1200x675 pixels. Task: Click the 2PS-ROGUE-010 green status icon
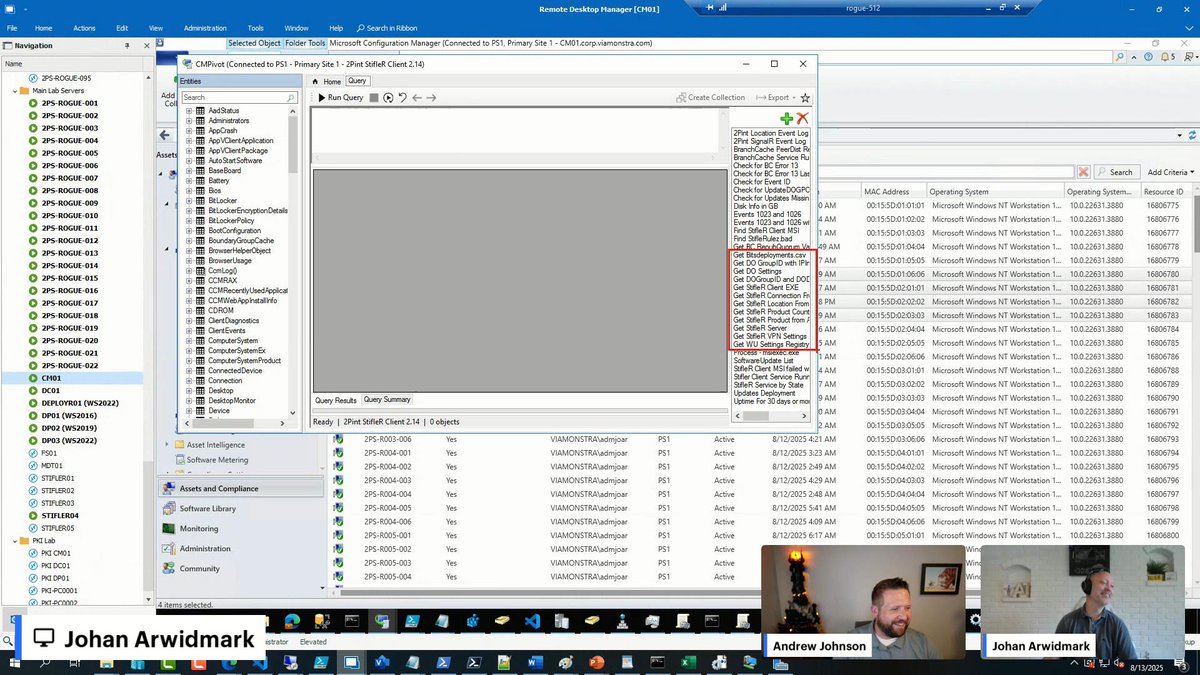click(33, 216)
